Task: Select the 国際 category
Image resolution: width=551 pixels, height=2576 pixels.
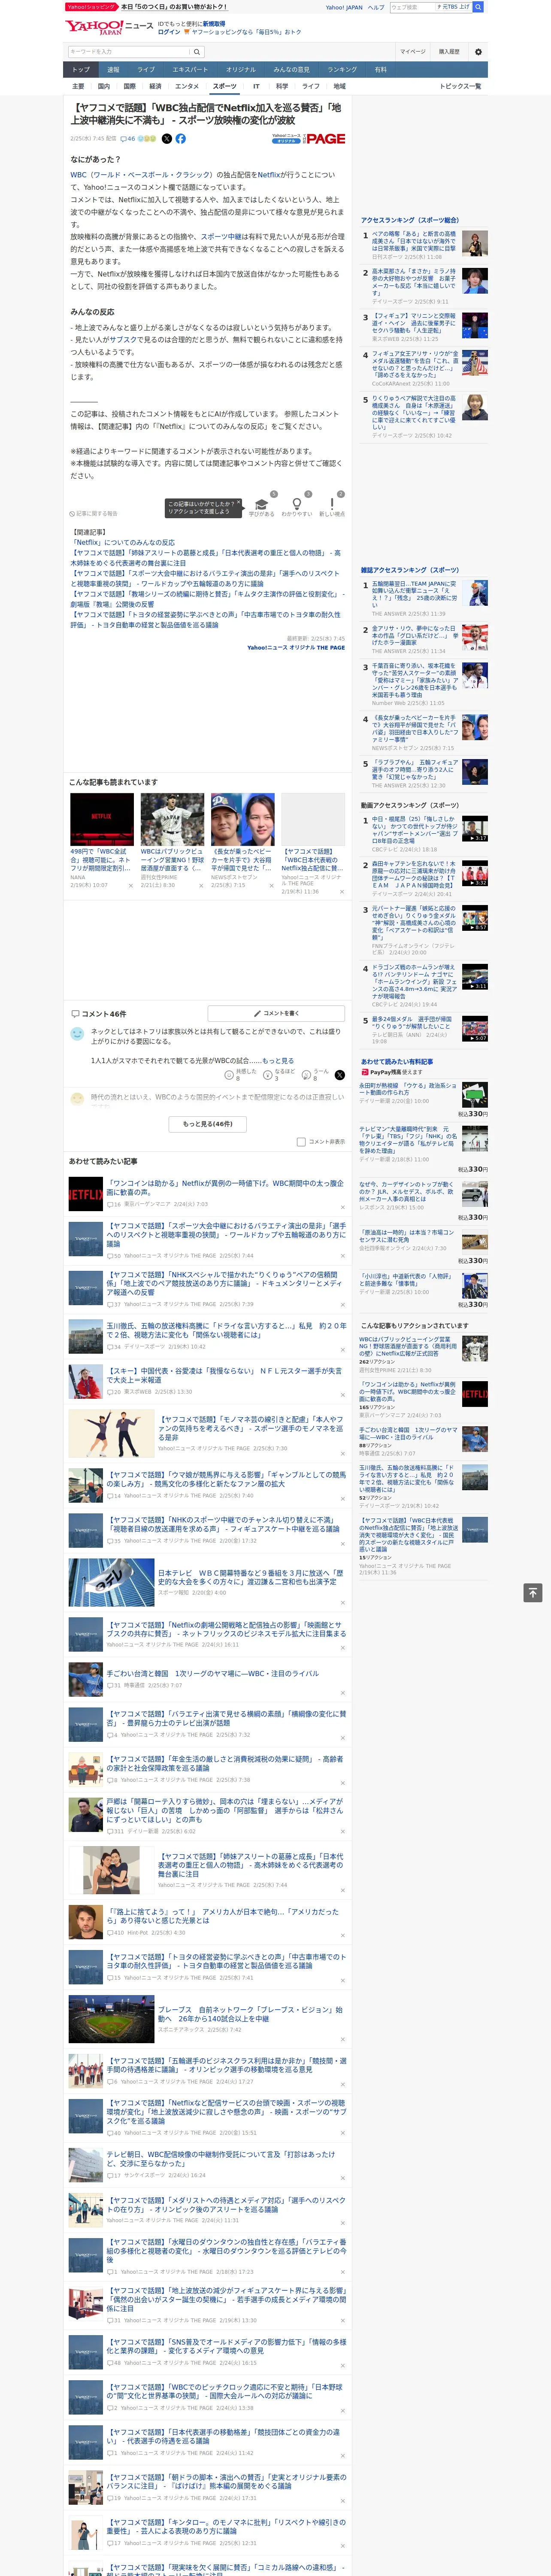Action: pos(129,86)
